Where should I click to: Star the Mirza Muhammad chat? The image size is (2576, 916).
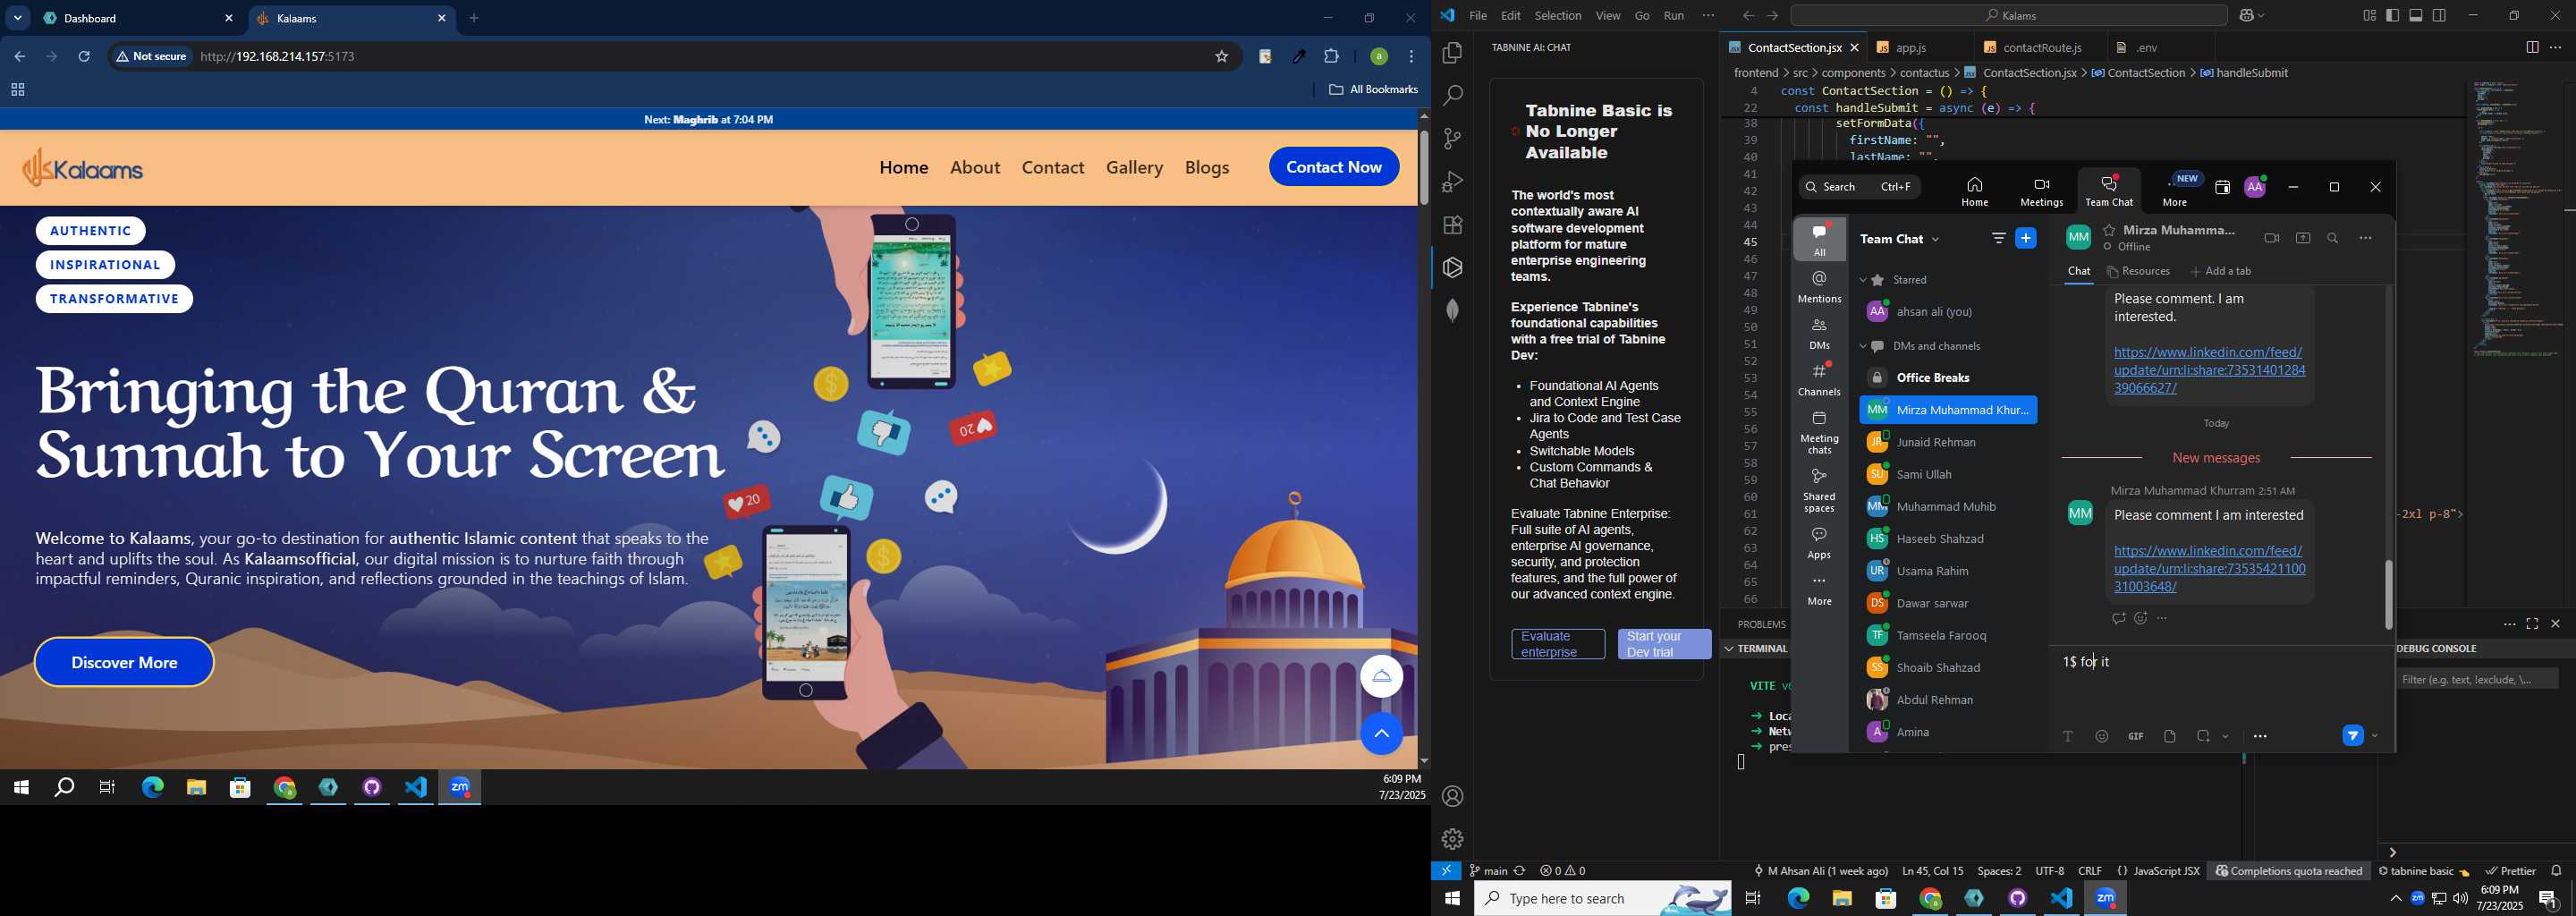[x=2109, y=230]
